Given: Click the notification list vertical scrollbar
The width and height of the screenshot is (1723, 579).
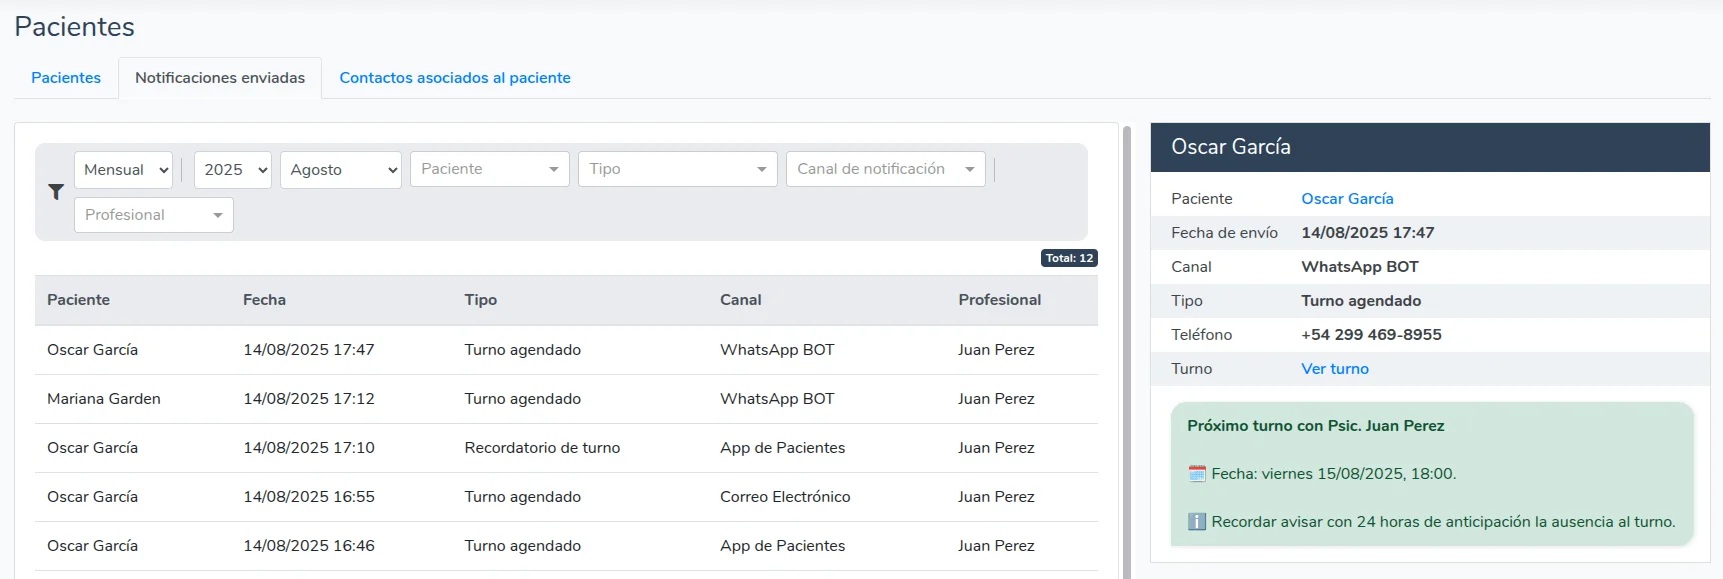Looking at the screenshot, I should click(x=1127, y=350).
